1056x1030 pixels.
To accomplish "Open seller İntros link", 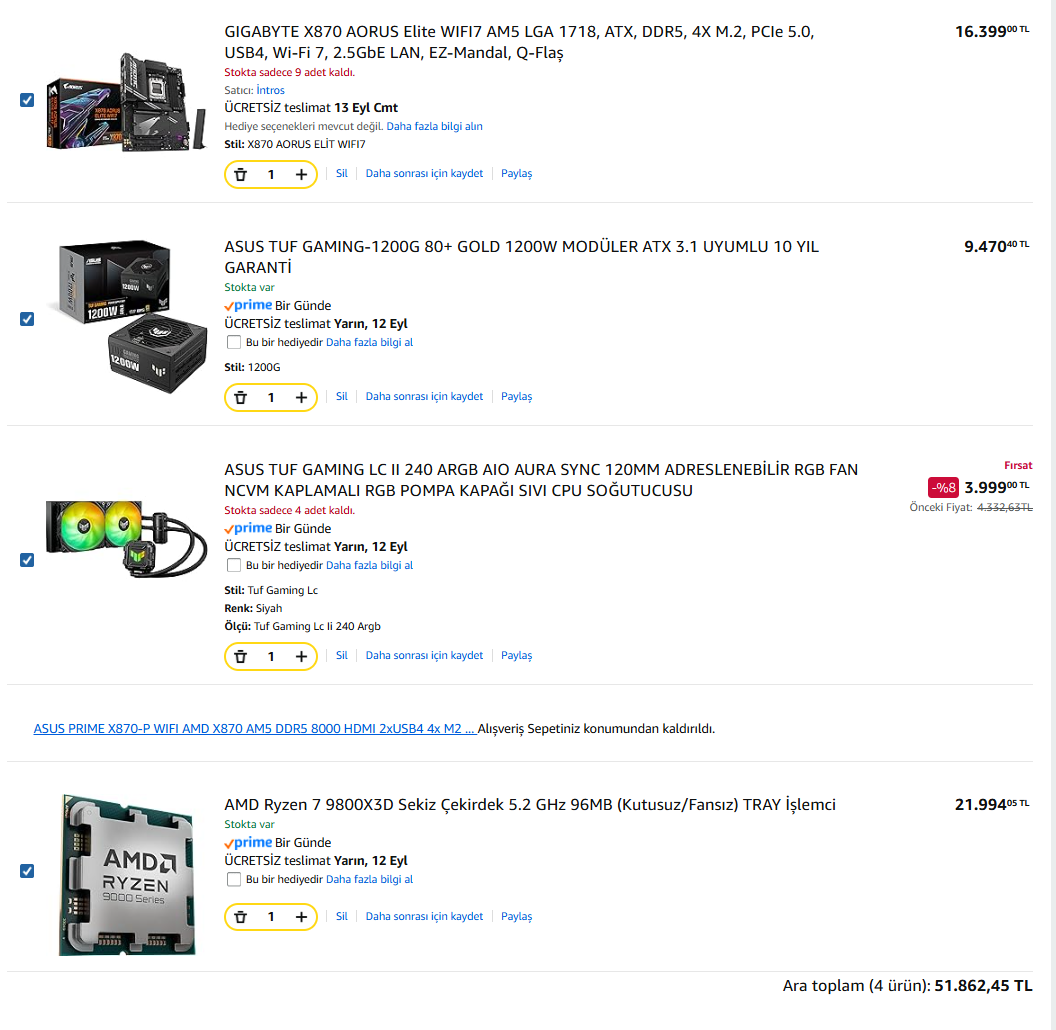I will (270, 90).
